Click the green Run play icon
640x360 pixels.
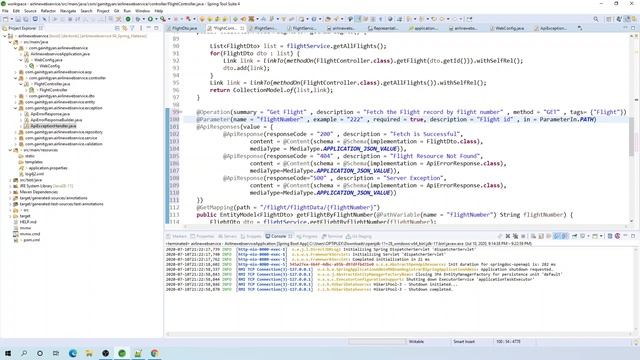pyautogui.click(x=150, y=19)
